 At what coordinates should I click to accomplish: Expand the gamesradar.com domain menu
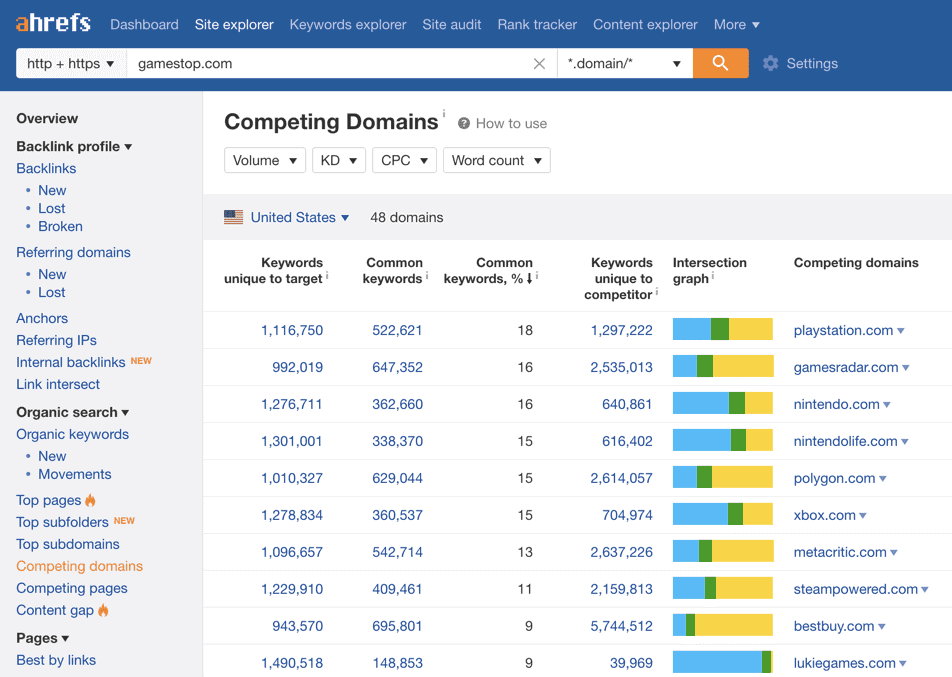[906, 368]
